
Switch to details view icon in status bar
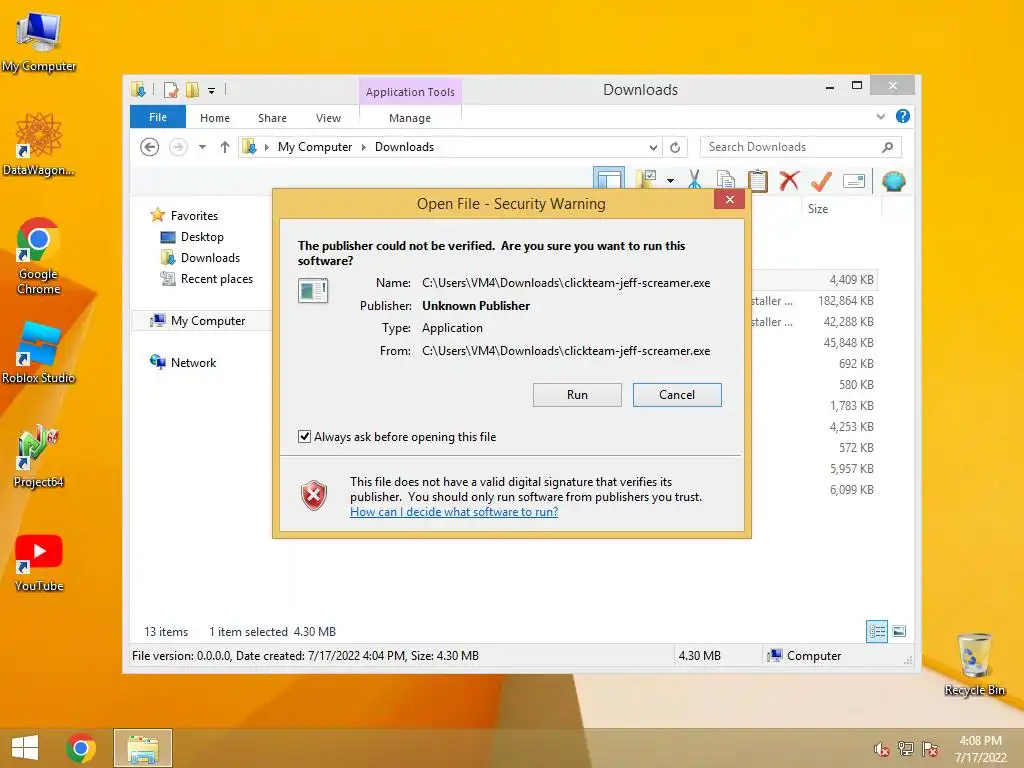[877, 631]
